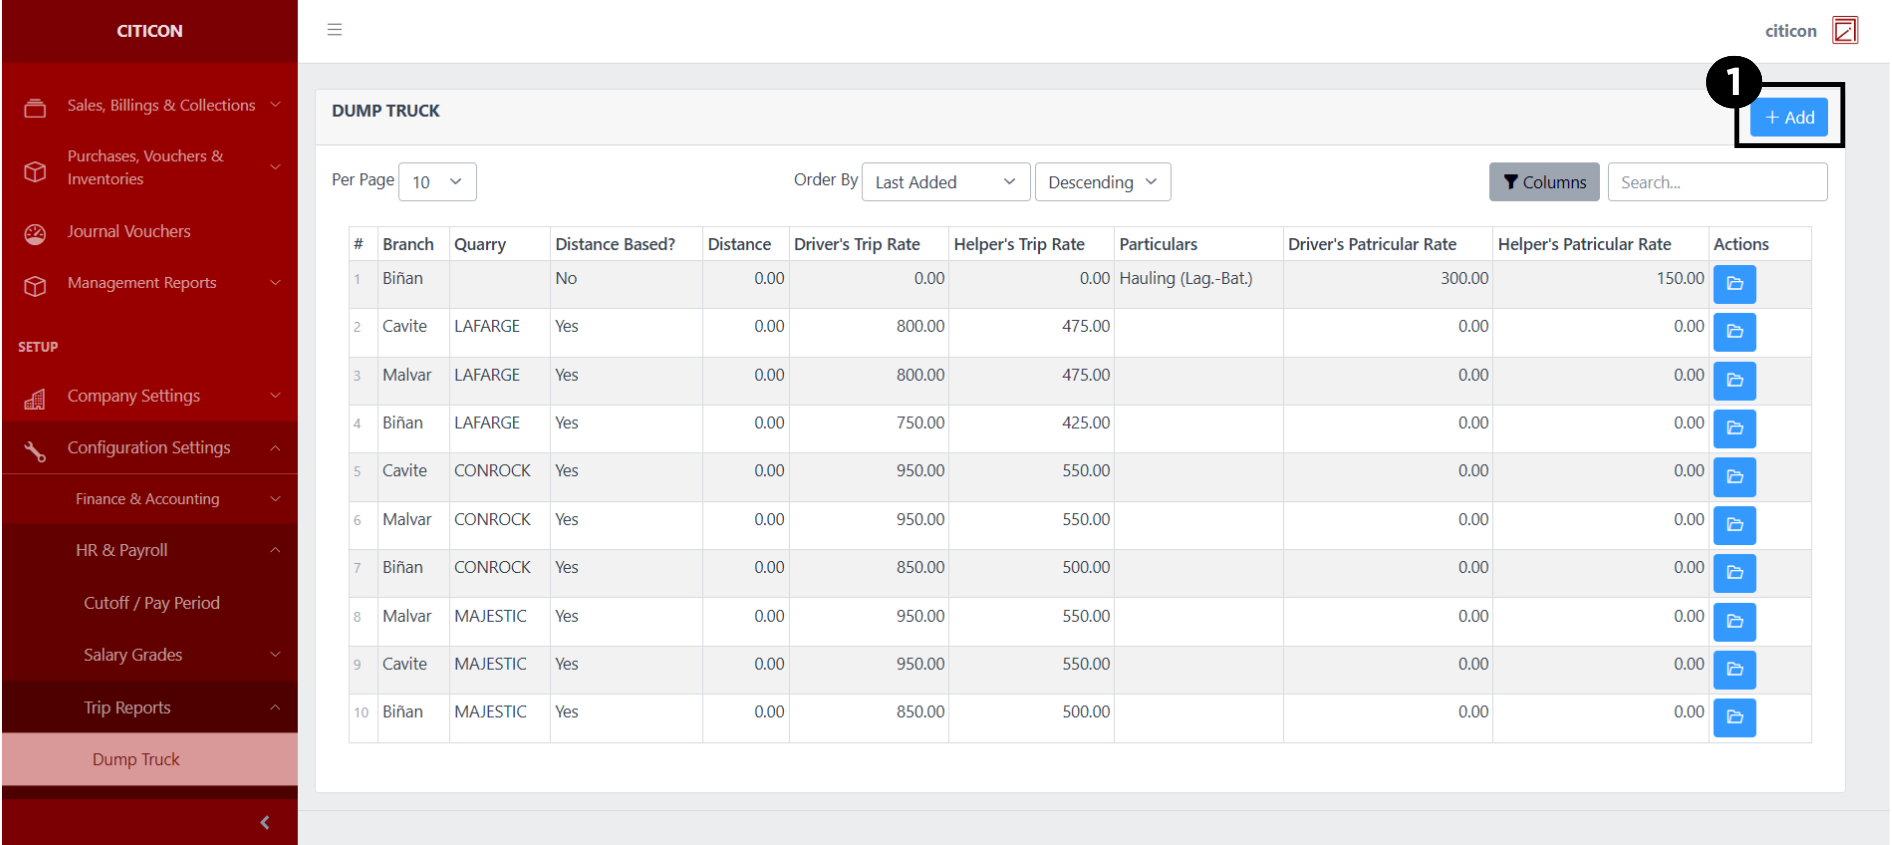Click the Columns filter button
This screenshot has width=1892, height=845.
[1543, 182]
